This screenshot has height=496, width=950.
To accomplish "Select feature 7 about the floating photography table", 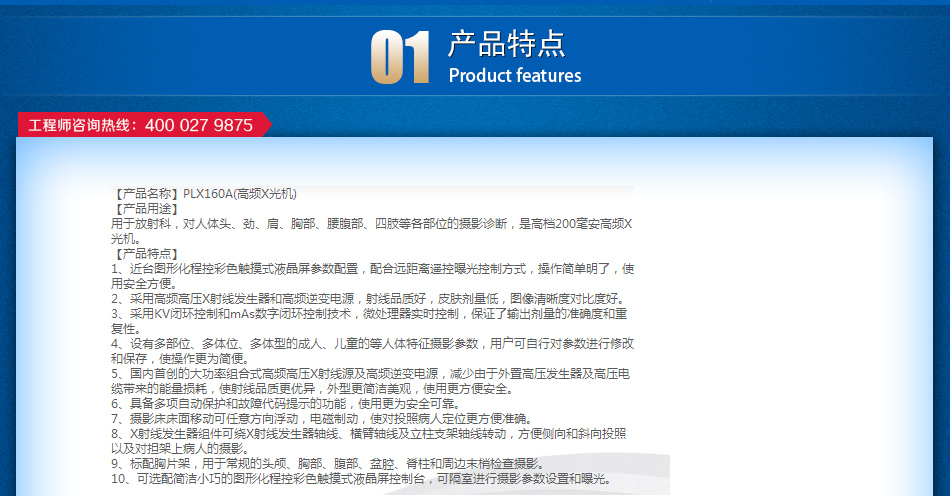I will click(322, 419).
